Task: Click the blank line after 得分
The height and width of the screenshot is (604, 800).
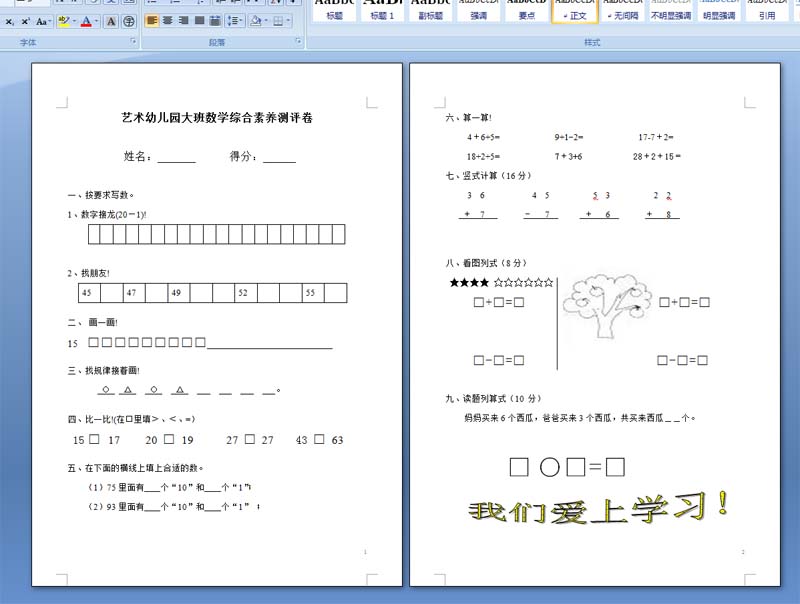Action: coord(280,158)
